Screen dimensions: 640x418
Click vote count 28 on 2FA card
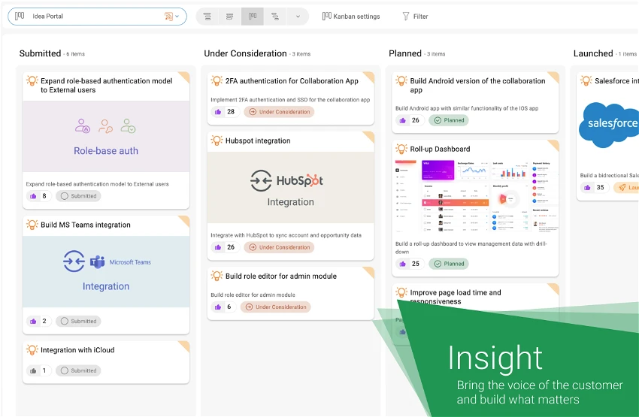(231, 112)
